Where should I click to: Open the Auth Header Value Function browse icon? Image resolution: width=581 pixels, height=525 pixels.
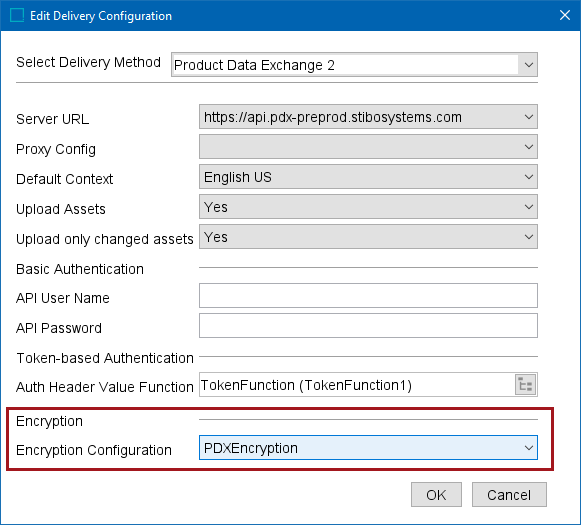tap(525, 385)
